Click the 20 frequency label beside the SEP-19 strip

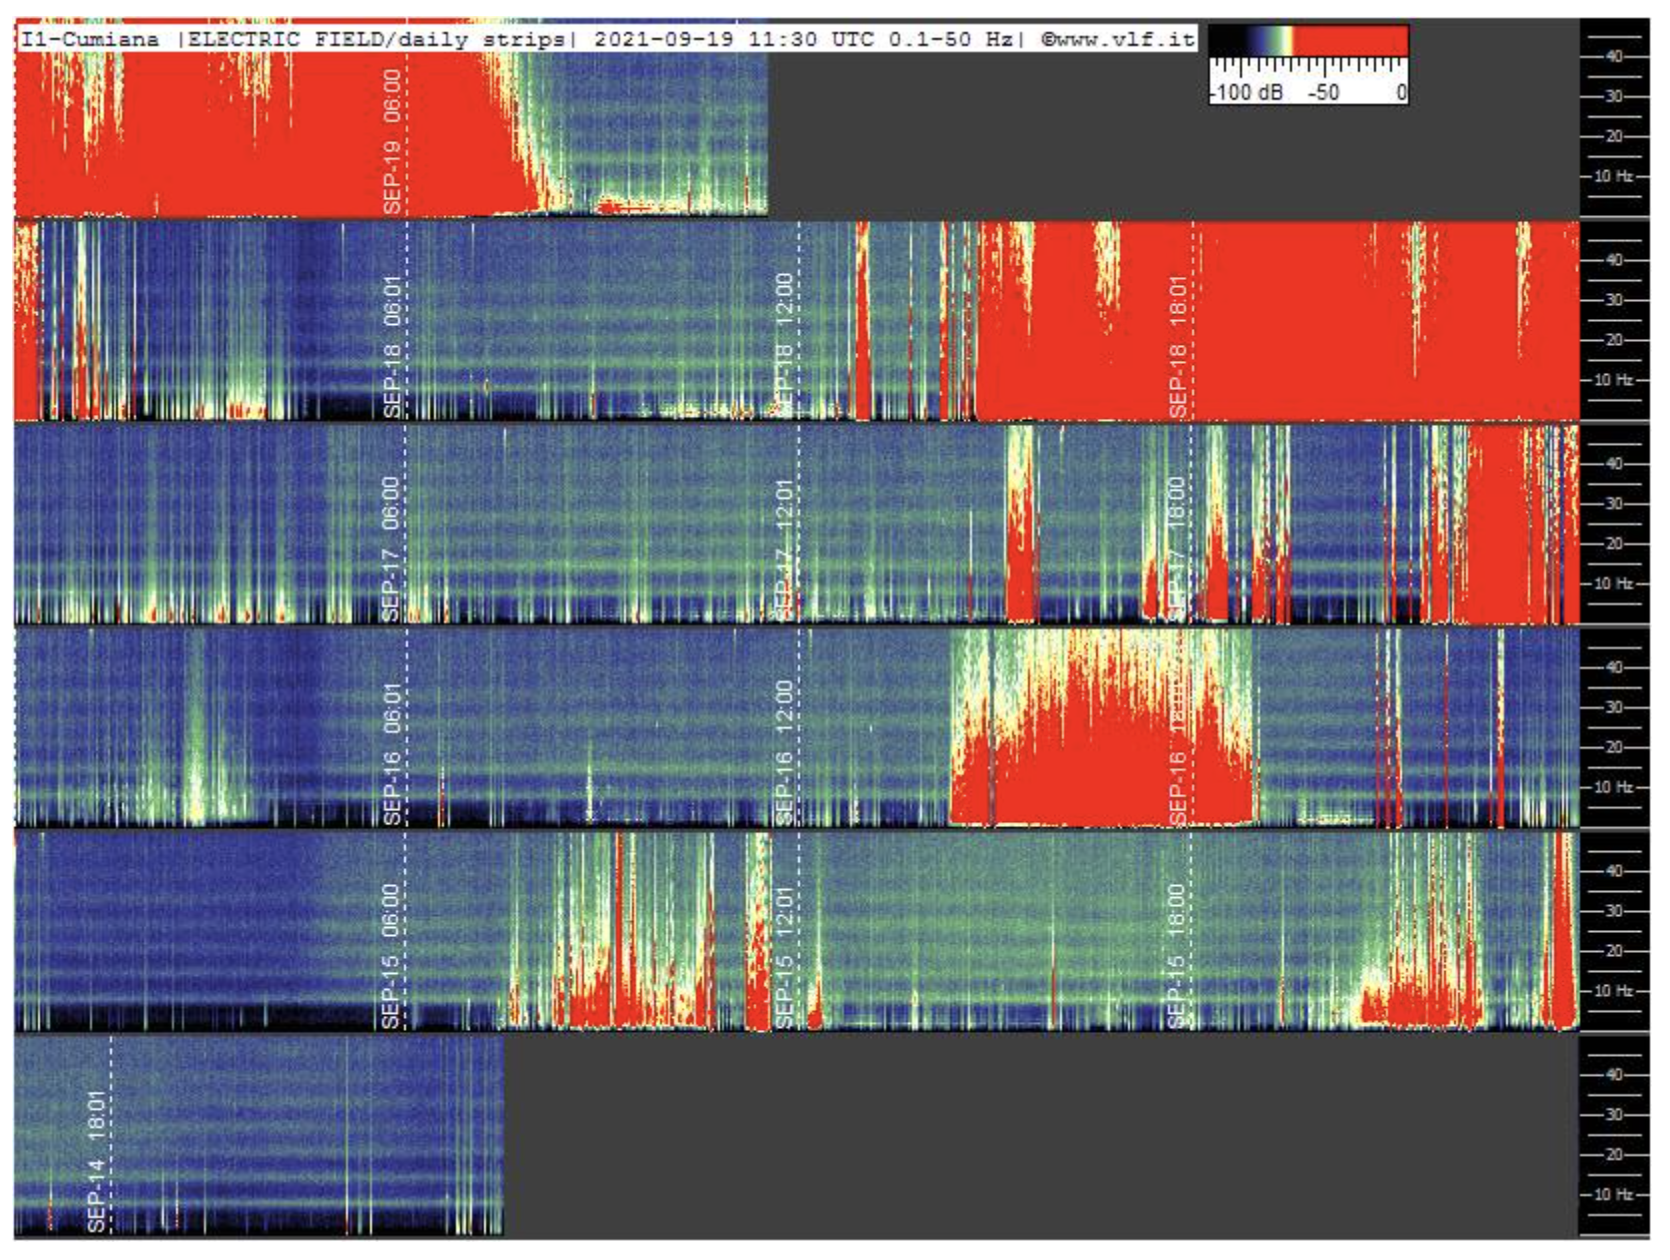pos(1614,137)
